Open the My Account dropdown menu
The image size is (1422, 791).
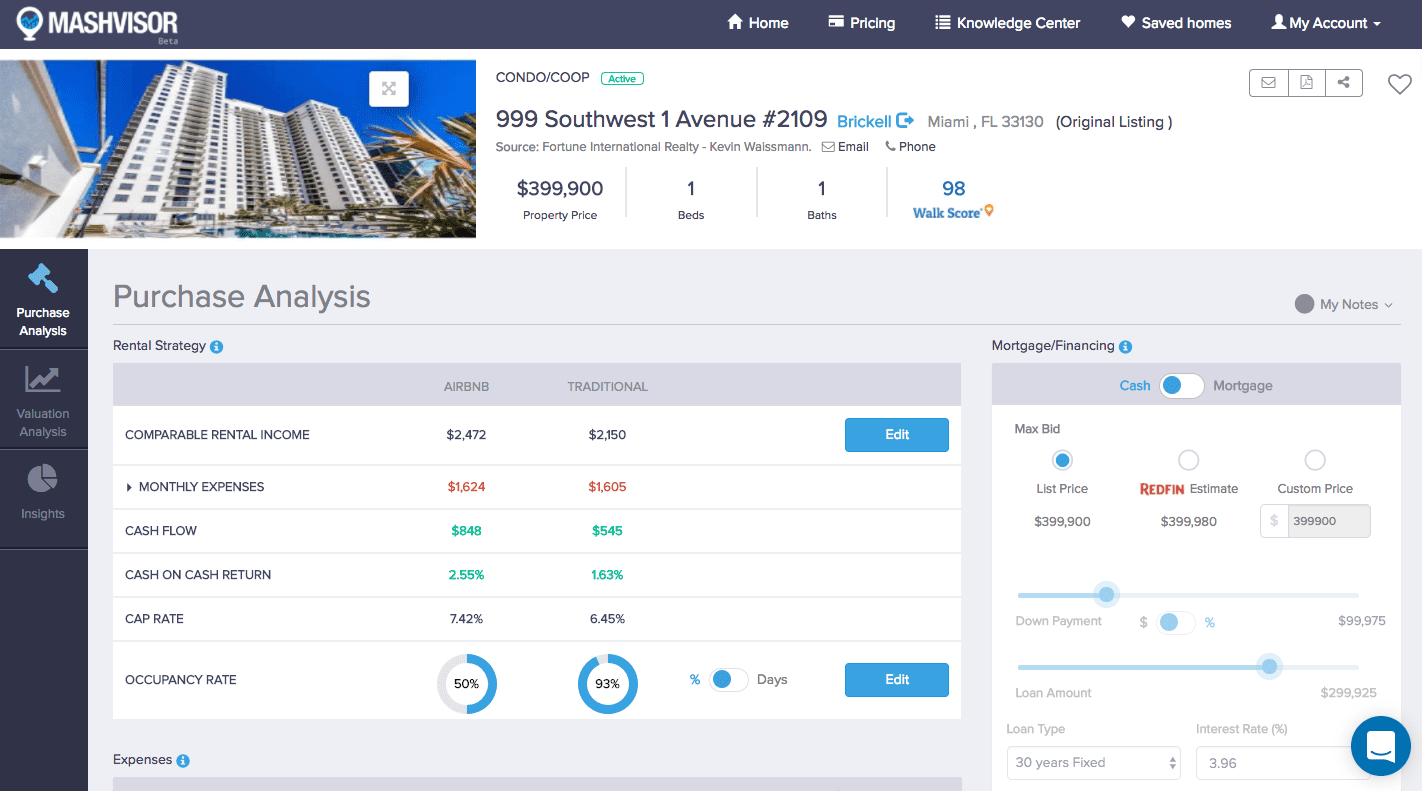(1326, 23)
